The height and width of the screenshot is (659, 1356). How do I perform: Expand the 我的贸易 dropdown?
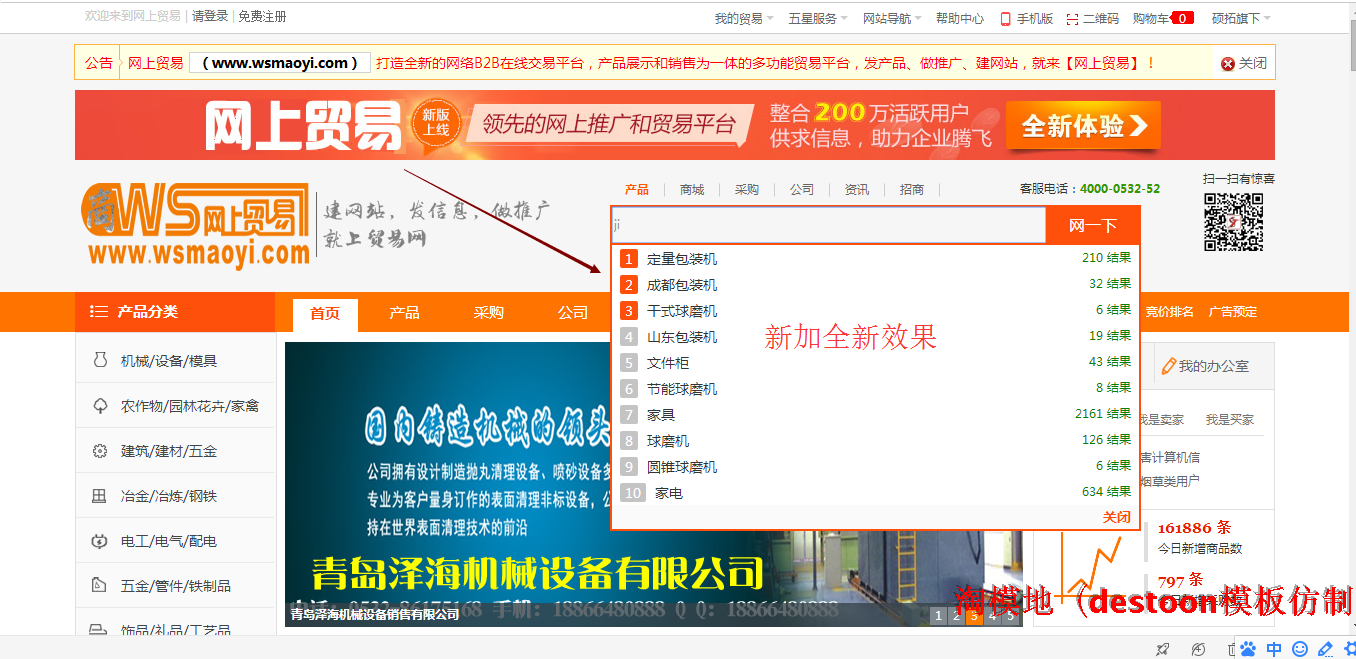pyautogui.click(x=745, y=18)
